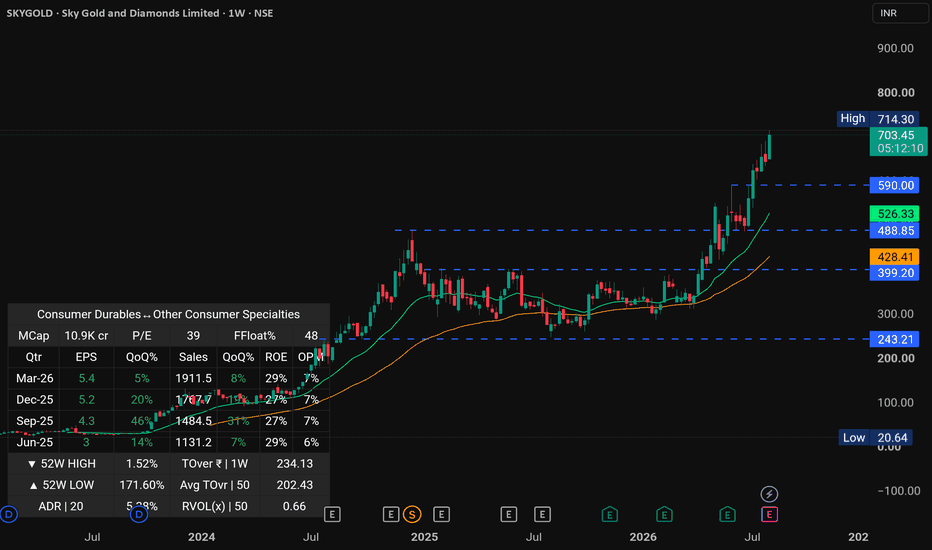Image resolution: width=932 pixels, height=550 pixels.
Task: Click the green E marker nearest the 2026 label
Action: [664, 514]
